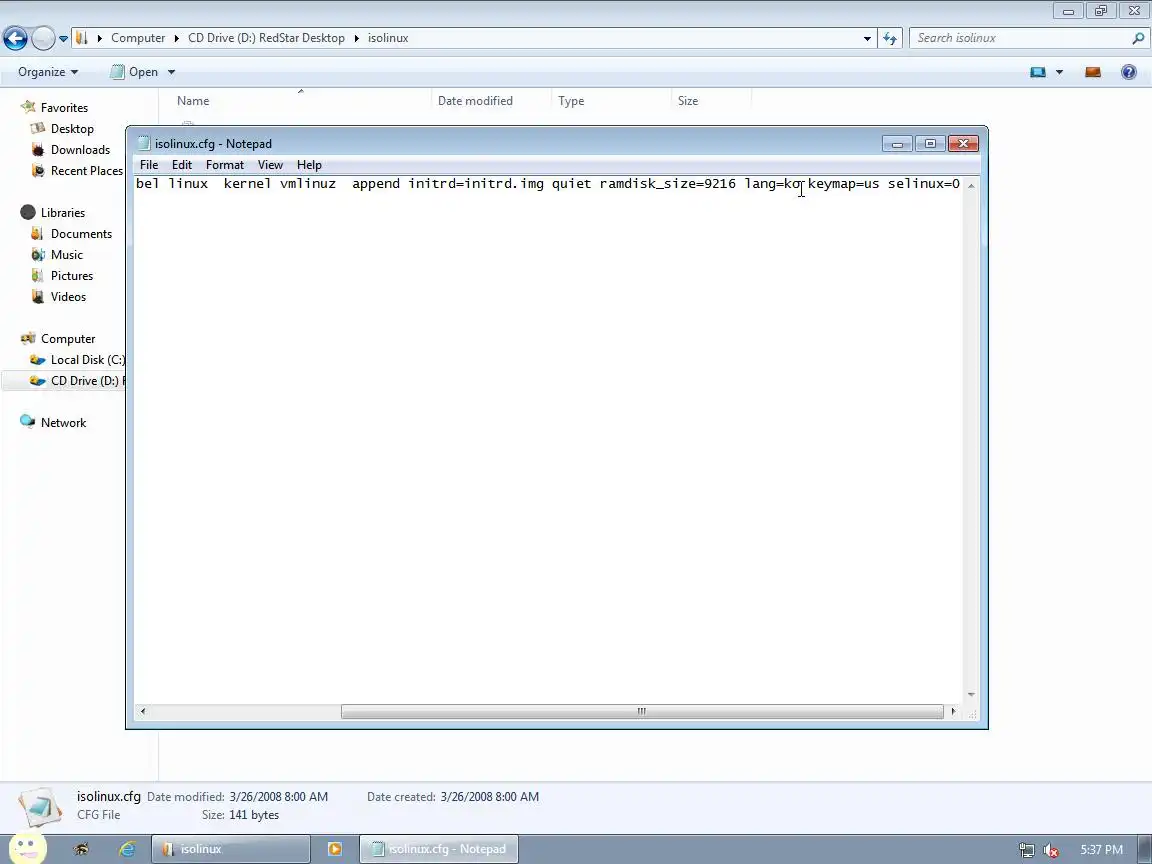
Task: Open Recent Places in Favorites
Action: [86, 170]
